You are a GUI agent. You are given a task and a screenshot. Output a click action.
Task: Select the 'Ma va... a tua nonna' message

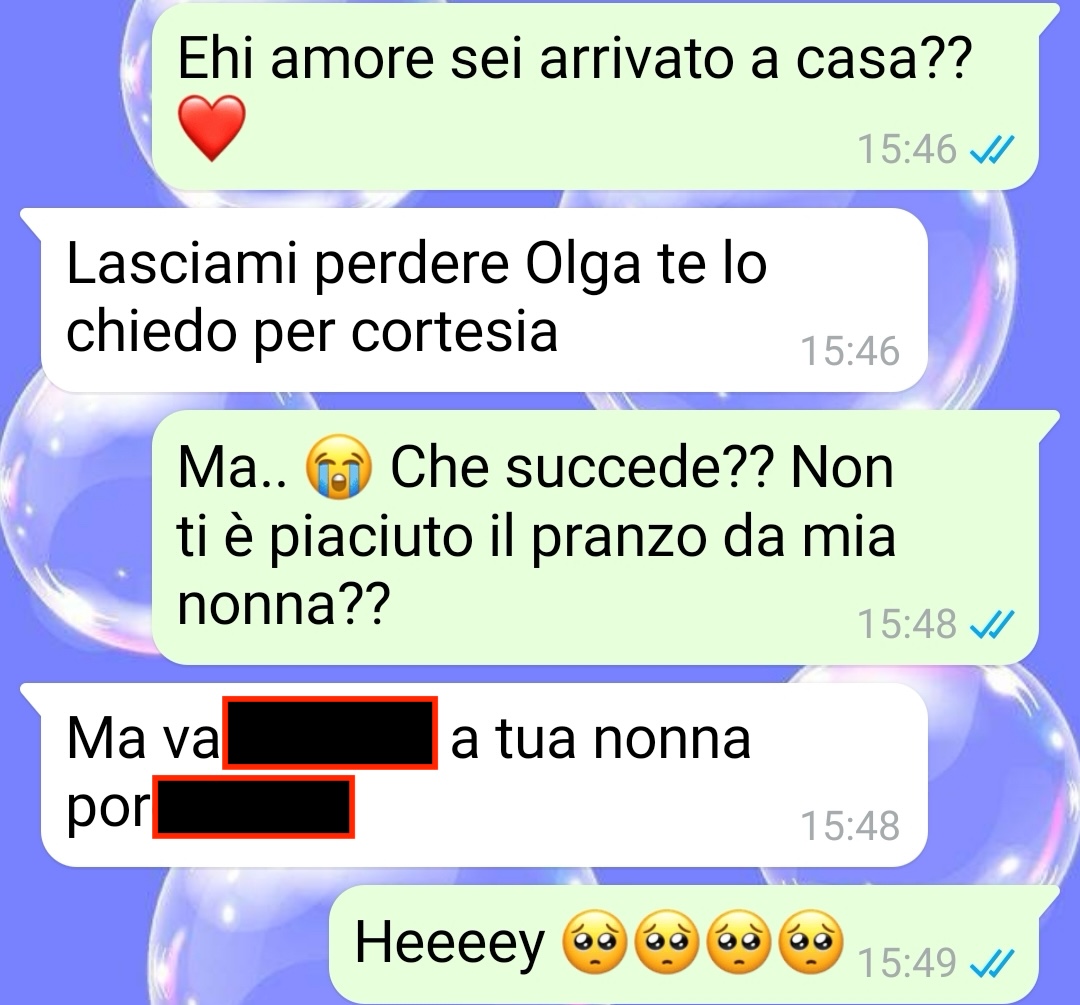click(475, 775)
